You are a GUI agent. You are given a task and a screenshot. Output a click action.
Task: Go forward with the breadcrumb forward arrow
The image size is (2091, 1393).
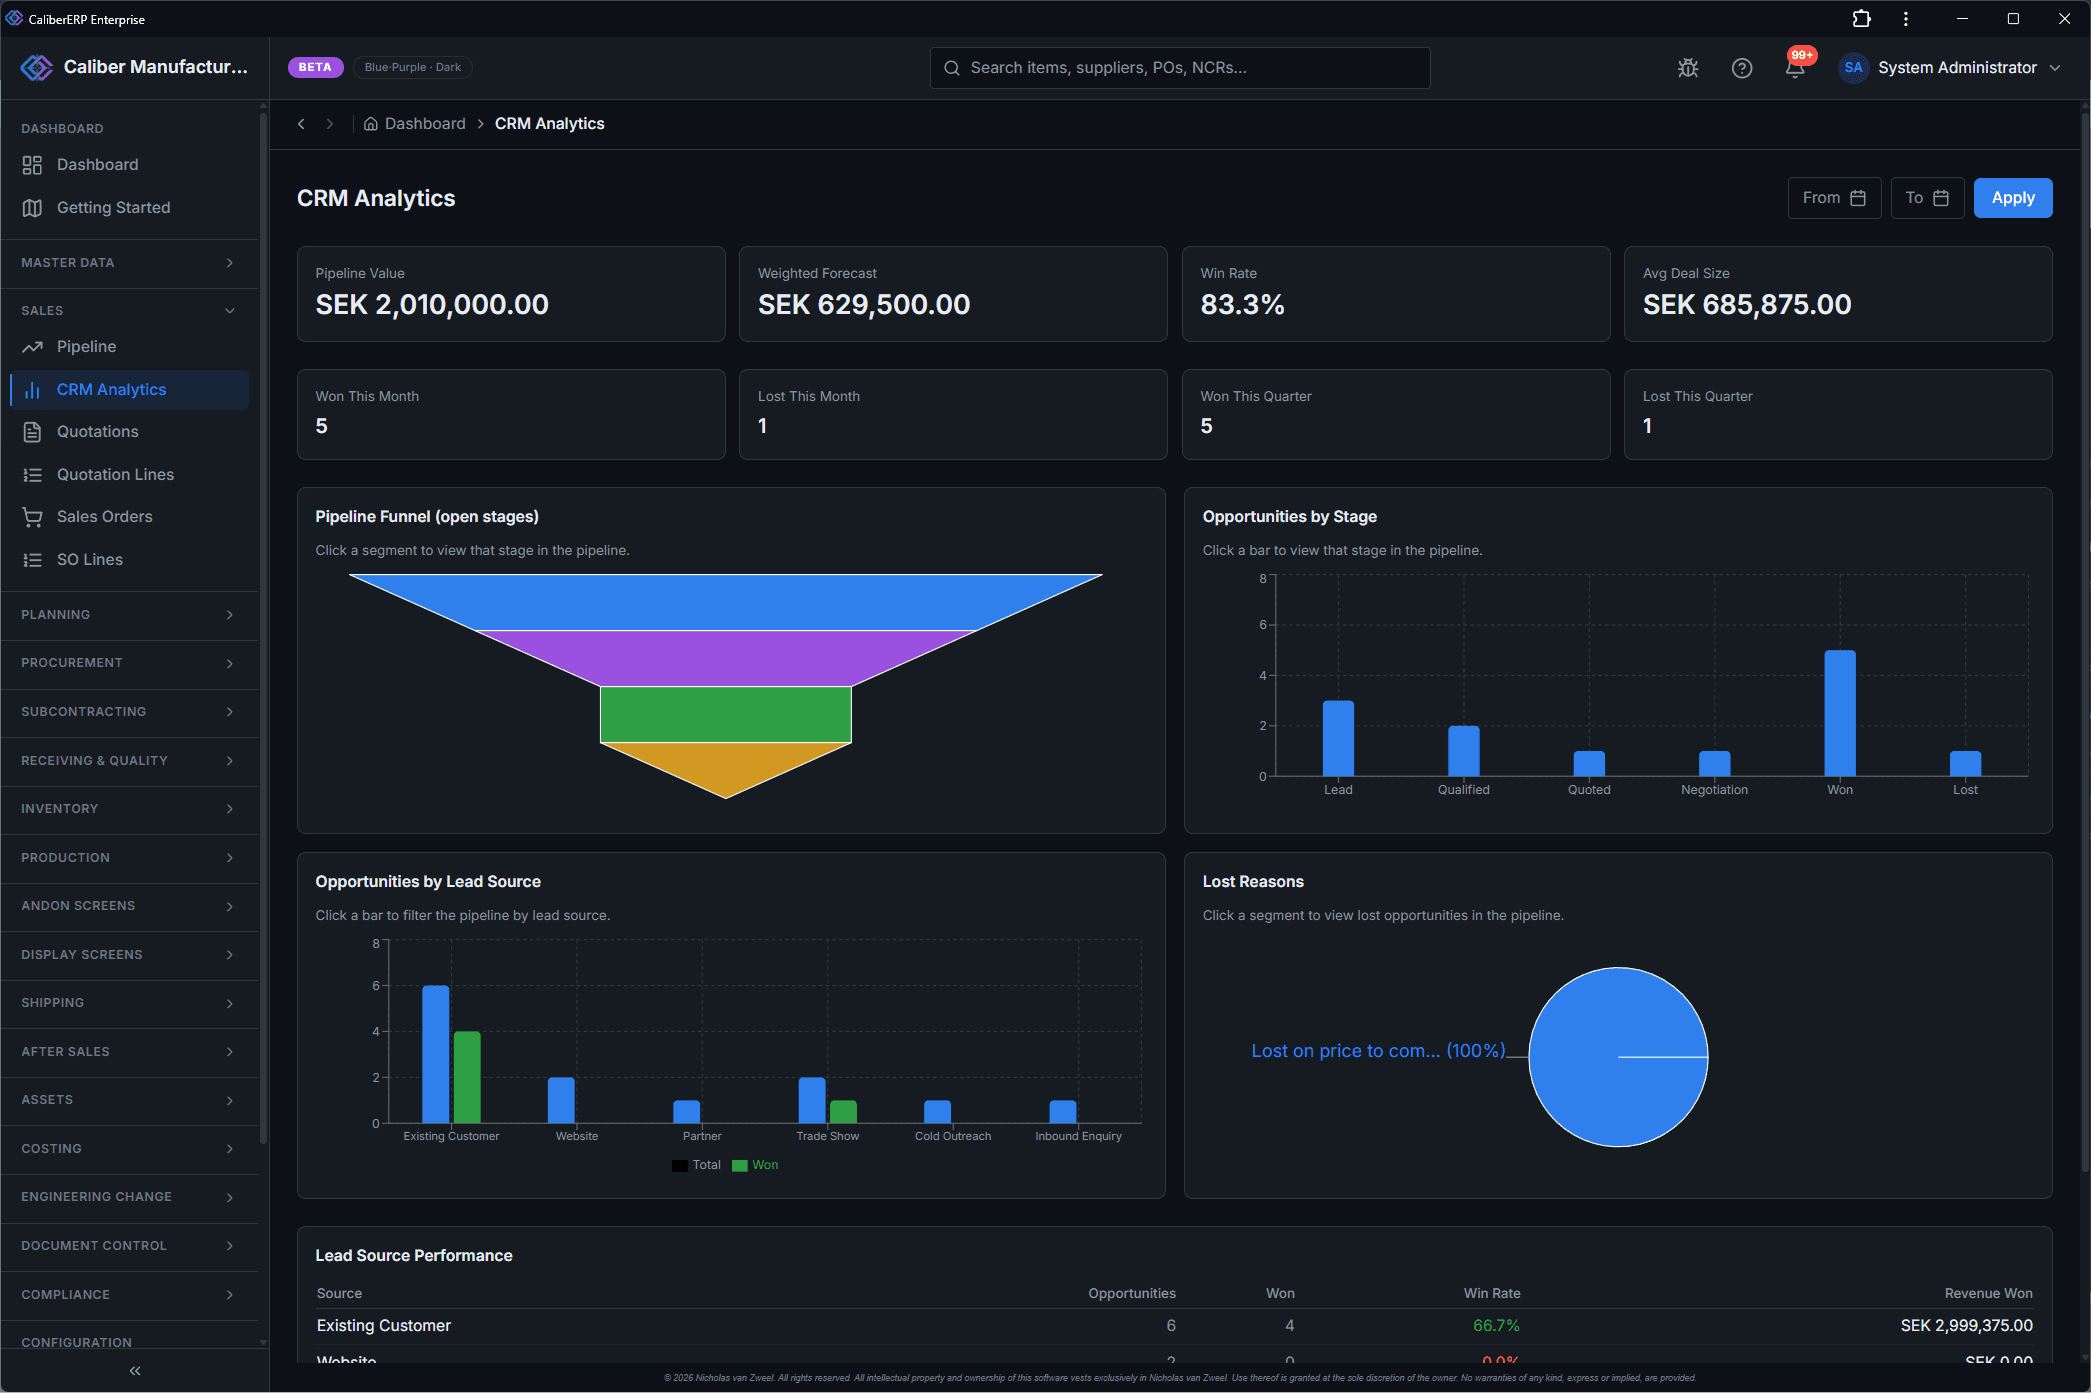point(329,124)
